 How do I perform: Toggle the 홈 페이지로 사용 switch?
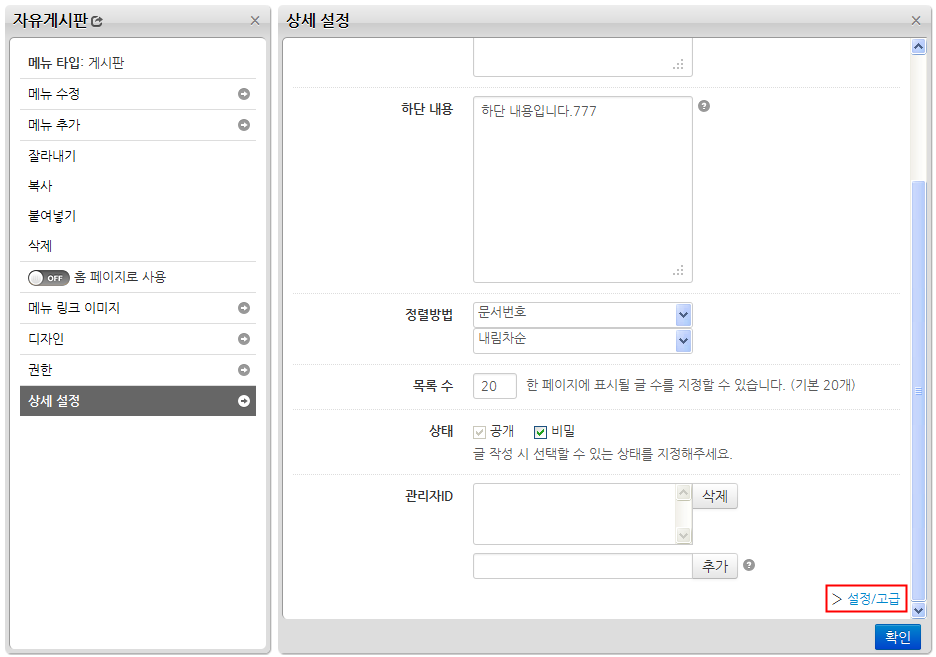[49, 277]
